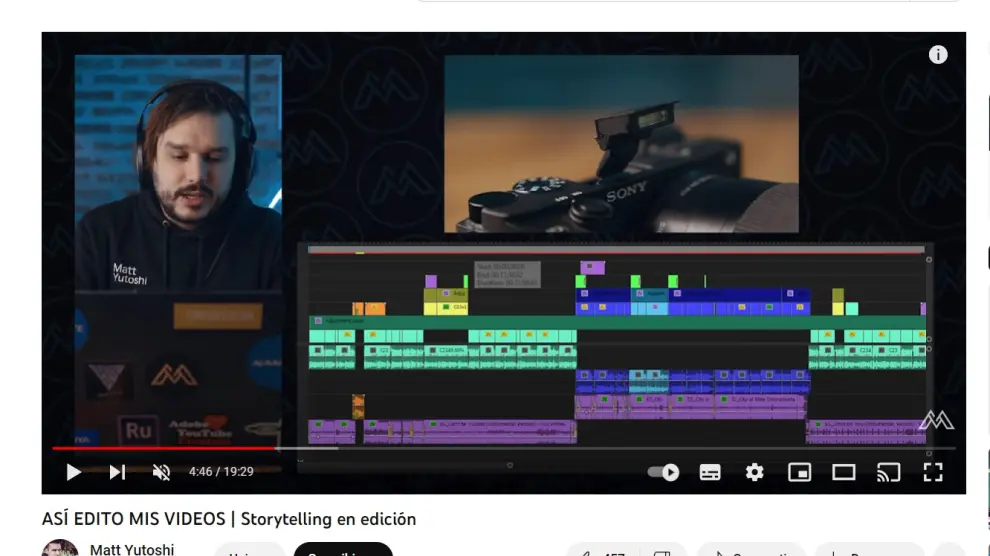Screen dimensions: 990x556
Task: Unmute the video sound
Action: pos(161,472)
